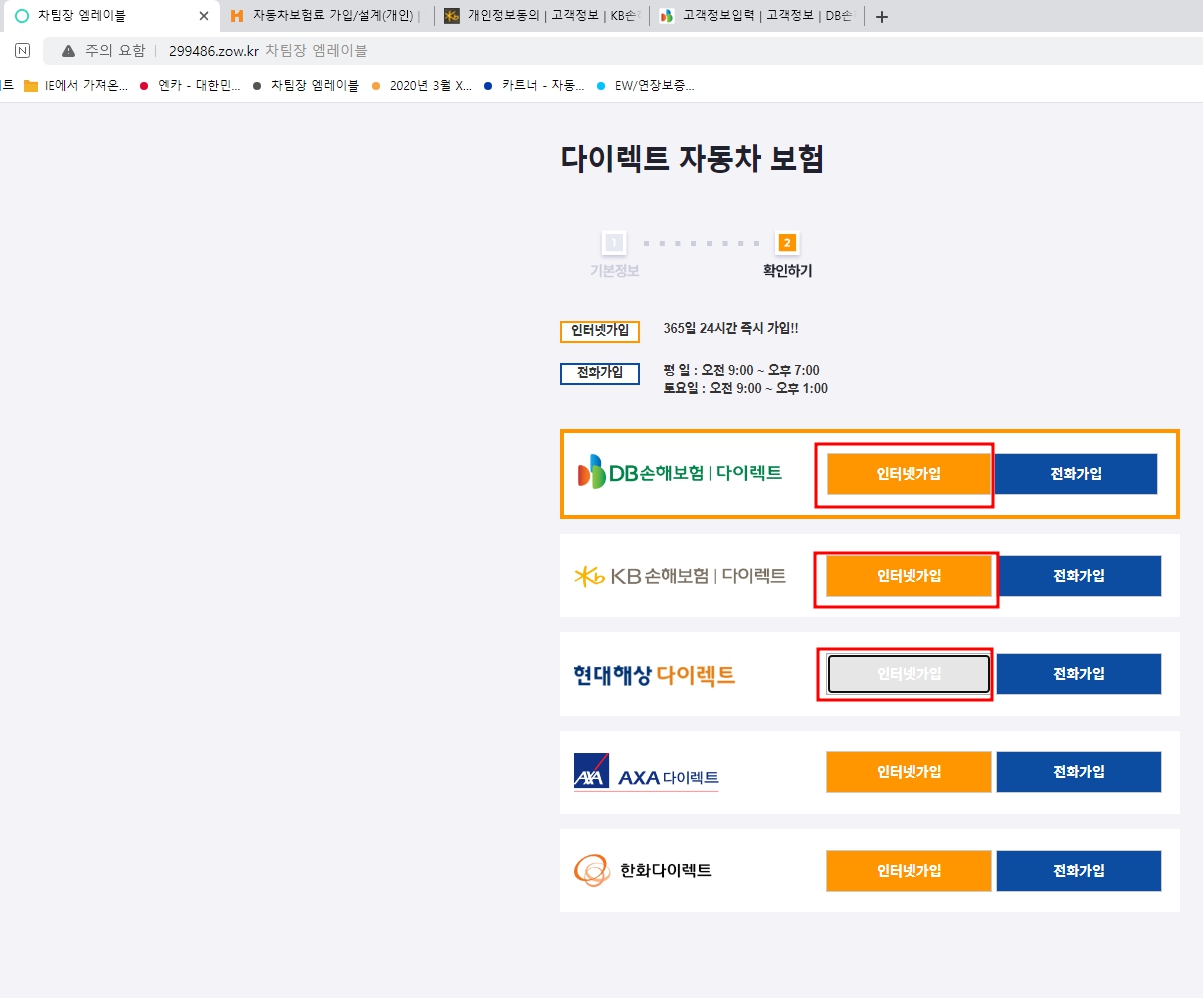
Task: Click 다이렉트 자동차 보험 heading
Action: pyautogui.click(x=692, y=158)
